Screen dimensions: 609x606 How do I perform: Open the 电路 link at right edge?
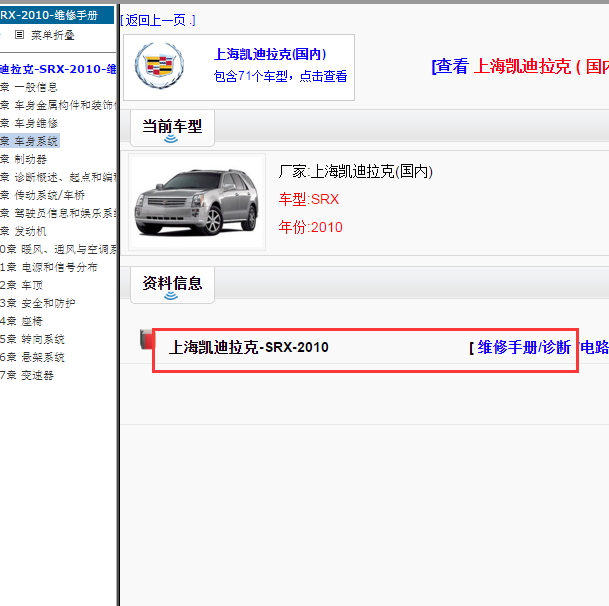pos(595,347)
